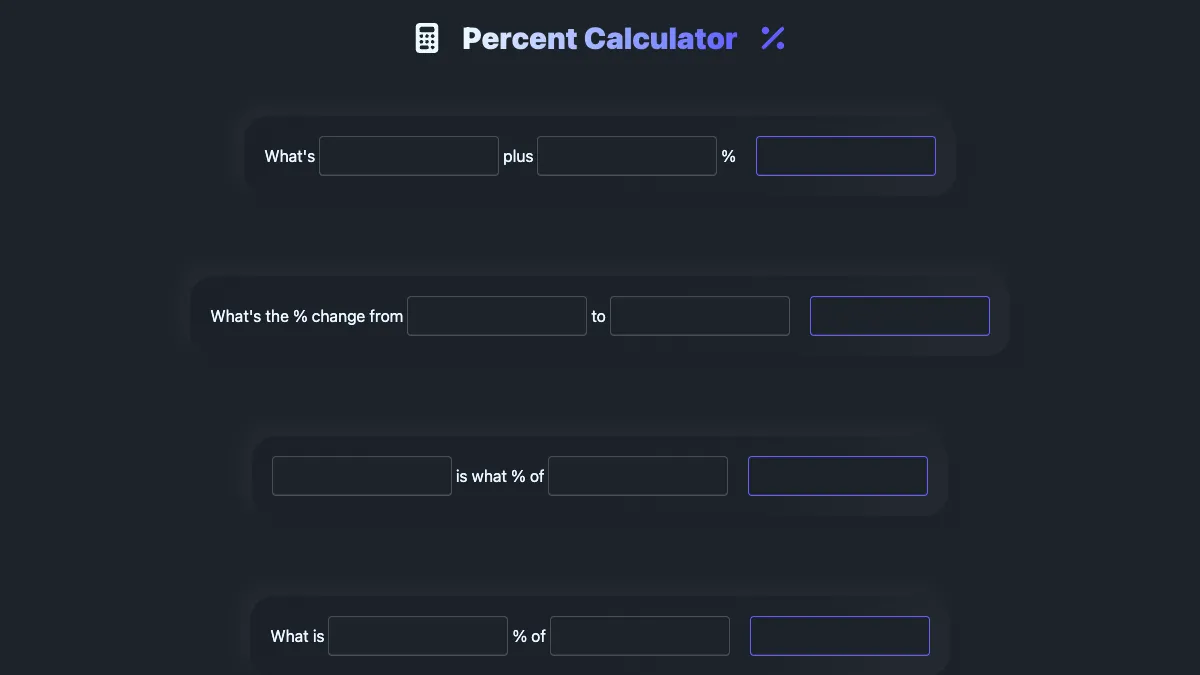Focus the field before "is what % of"
The width and height of the screenshot is (1200, 675).
tap(361, 476)
